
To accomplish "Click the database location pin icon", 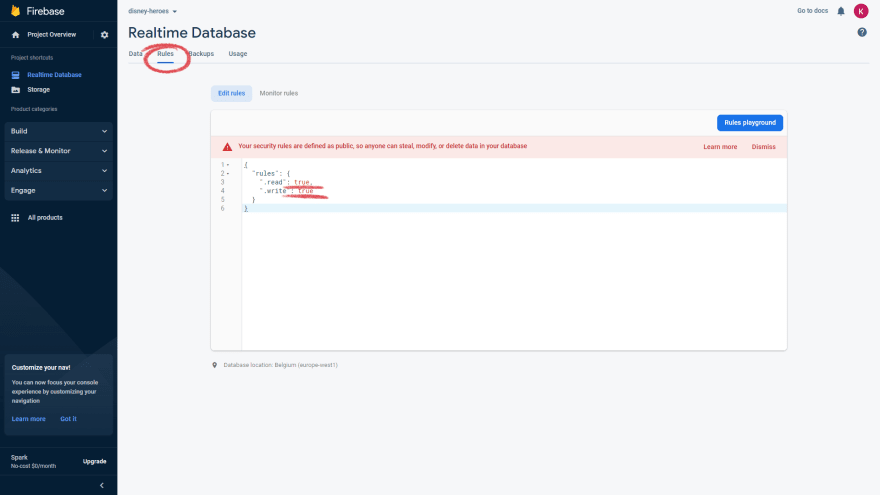I will [x=214, y=365].
